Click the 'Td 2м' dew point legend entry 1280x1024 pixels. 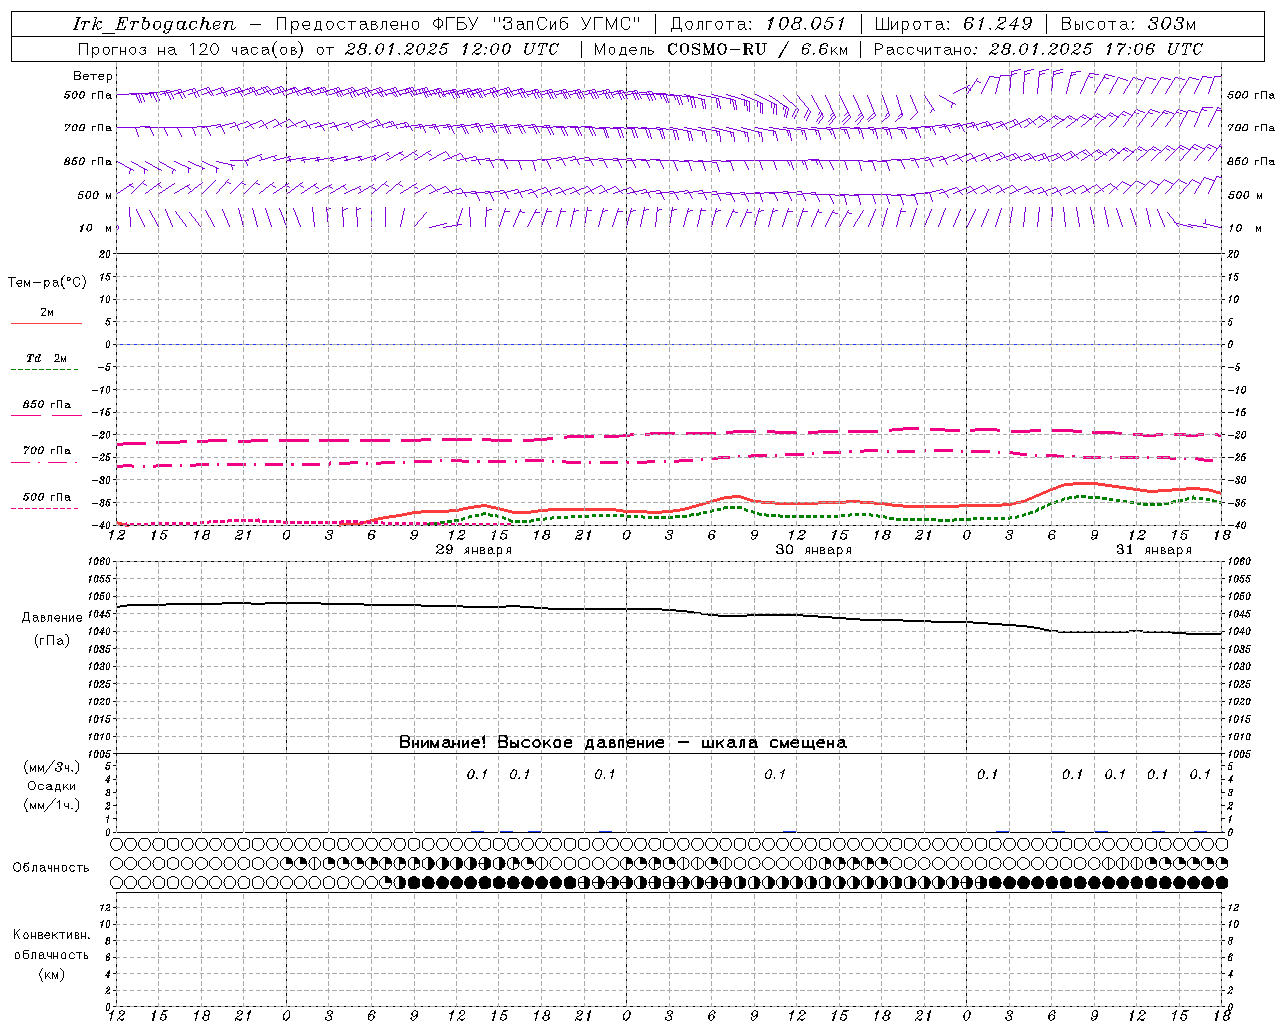click(46, 358)
